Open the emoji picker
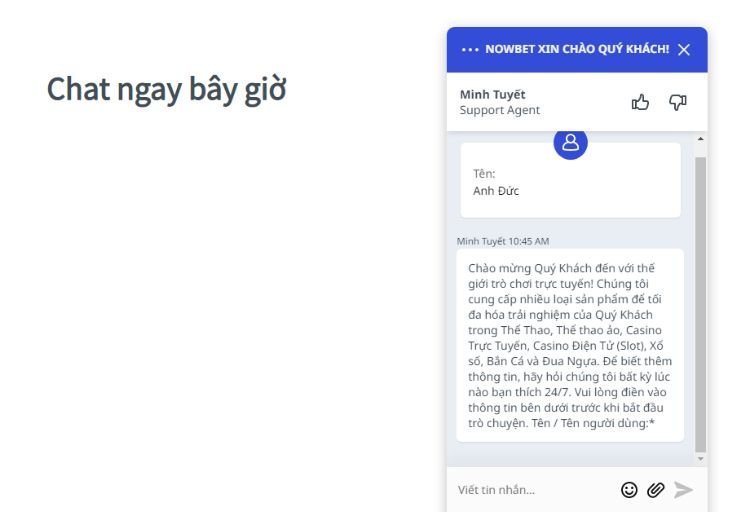 [x=629, y=489]
